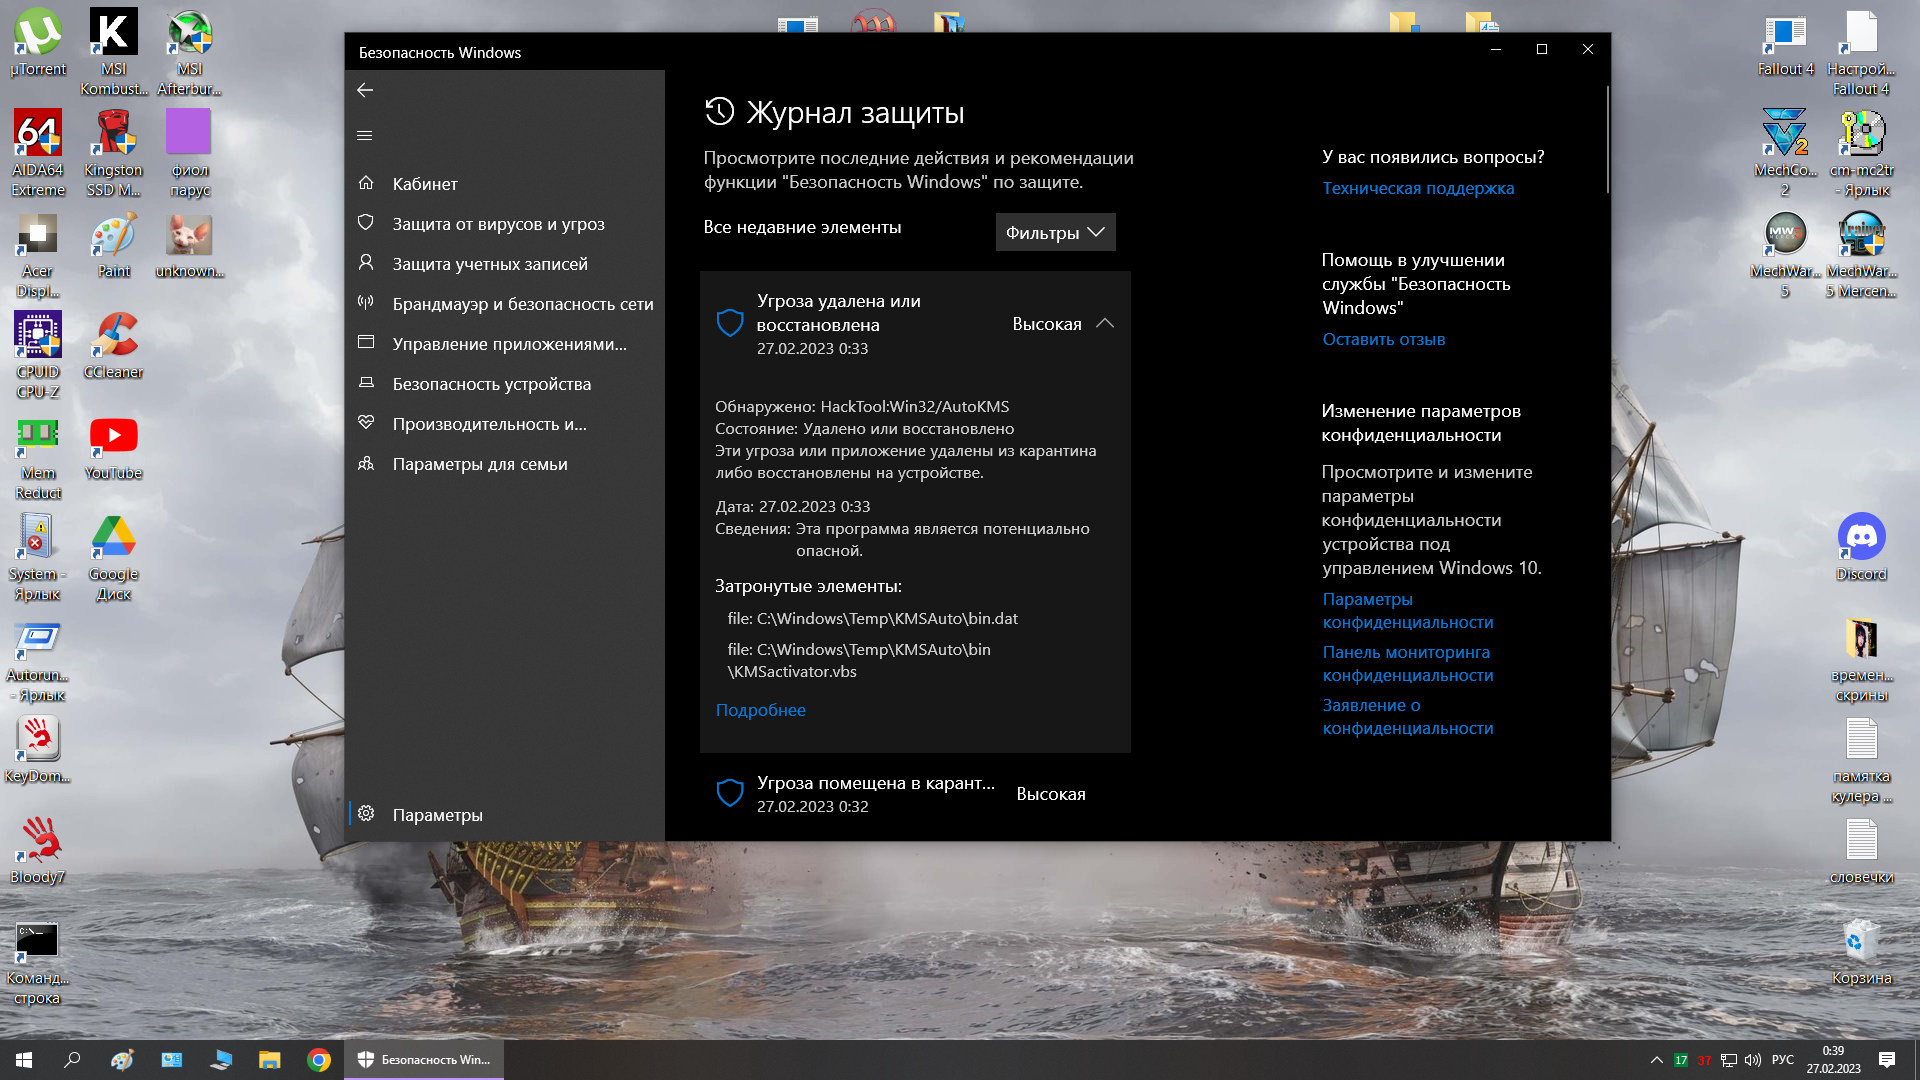Click the firewall network icon in sidebar
The width and height of the screenshot is (1920, 1080).
coord(366,303)
